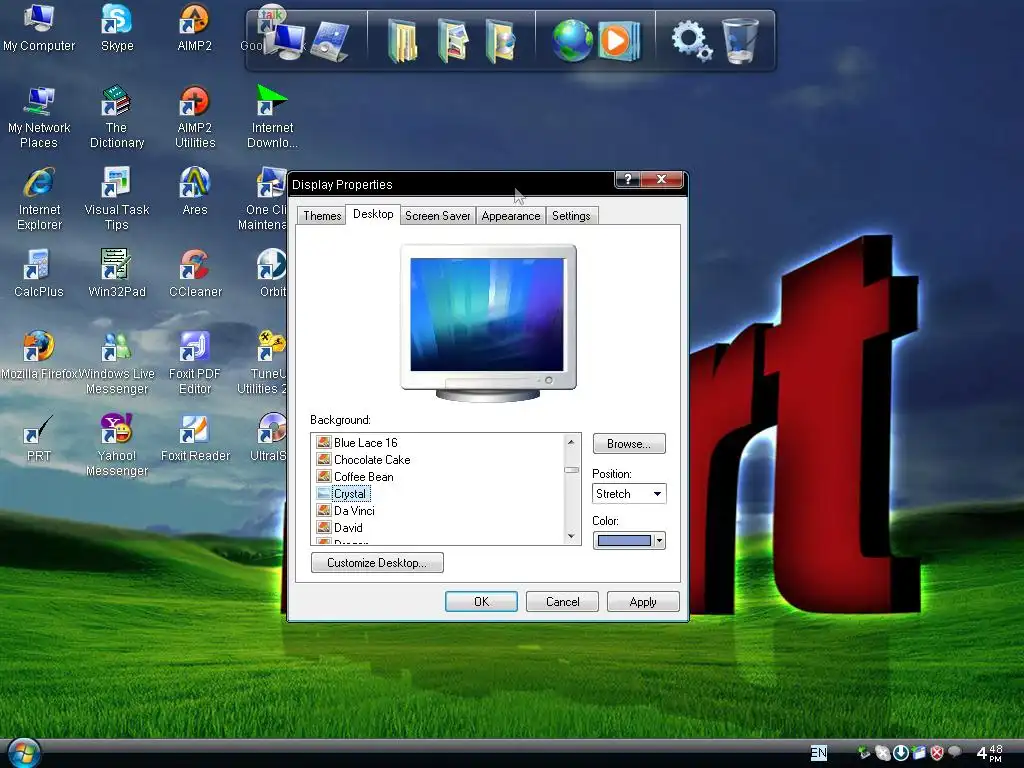Launch Yahoo! Messenger shortcut

(116, 445)
